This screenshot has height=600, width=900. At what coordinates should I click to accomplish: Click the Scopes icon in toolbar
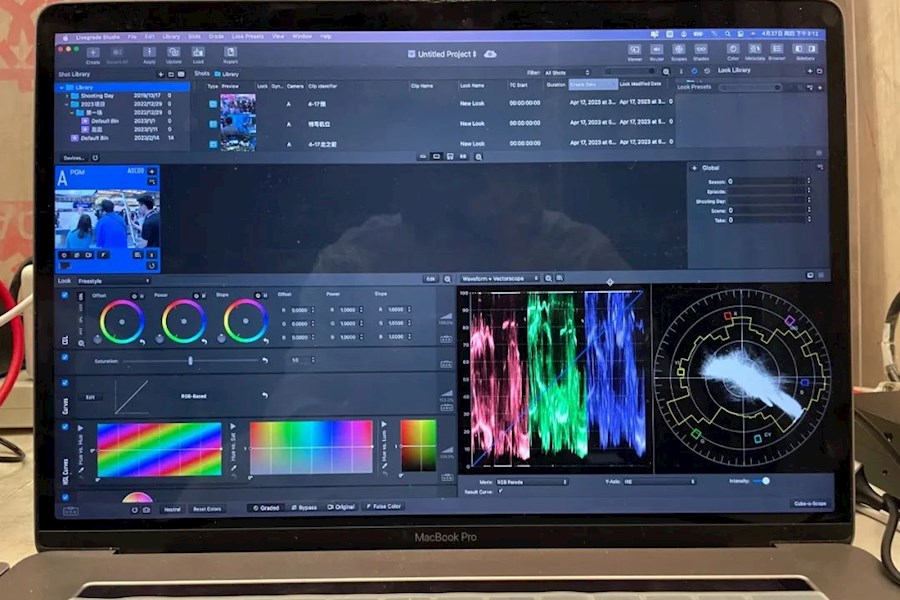tap(679, 49)
